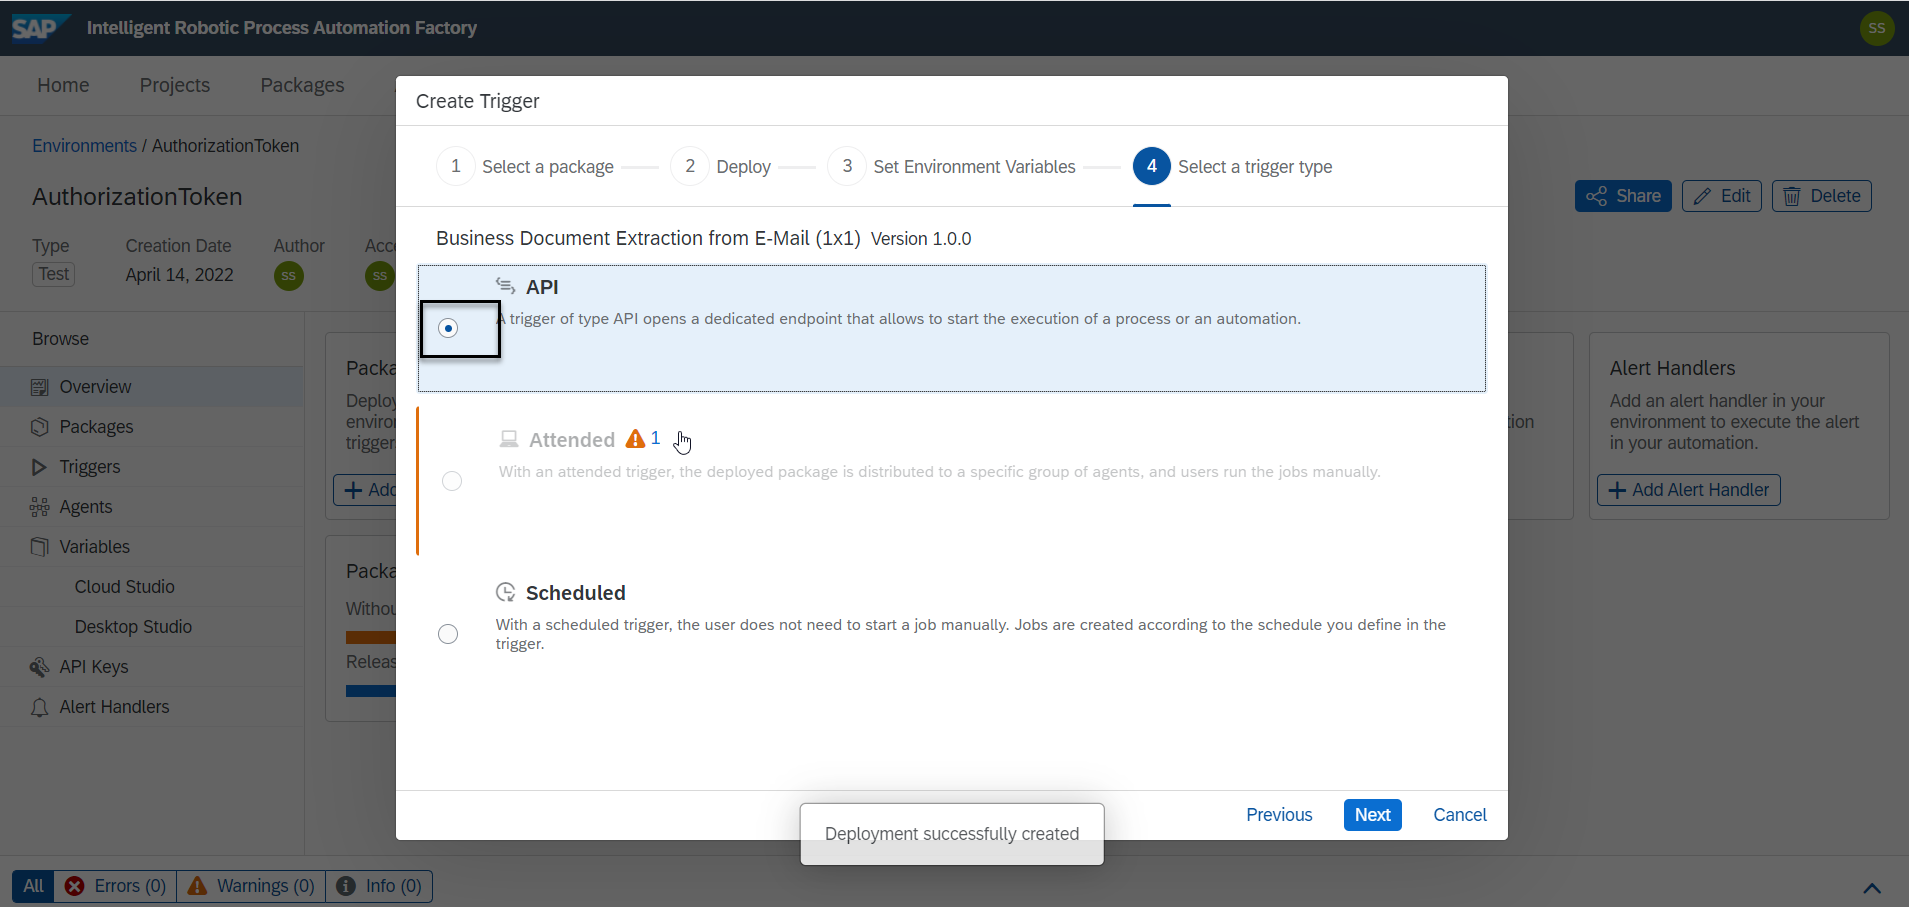The image size is (1909, 907).
Task: Click the SAP logo
Action: click(x=39, y=28)
